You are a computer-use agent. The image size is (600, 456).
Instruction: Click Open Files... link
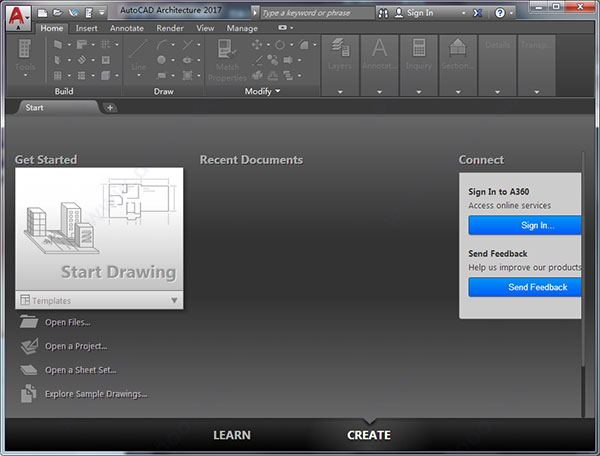point(68,322)
